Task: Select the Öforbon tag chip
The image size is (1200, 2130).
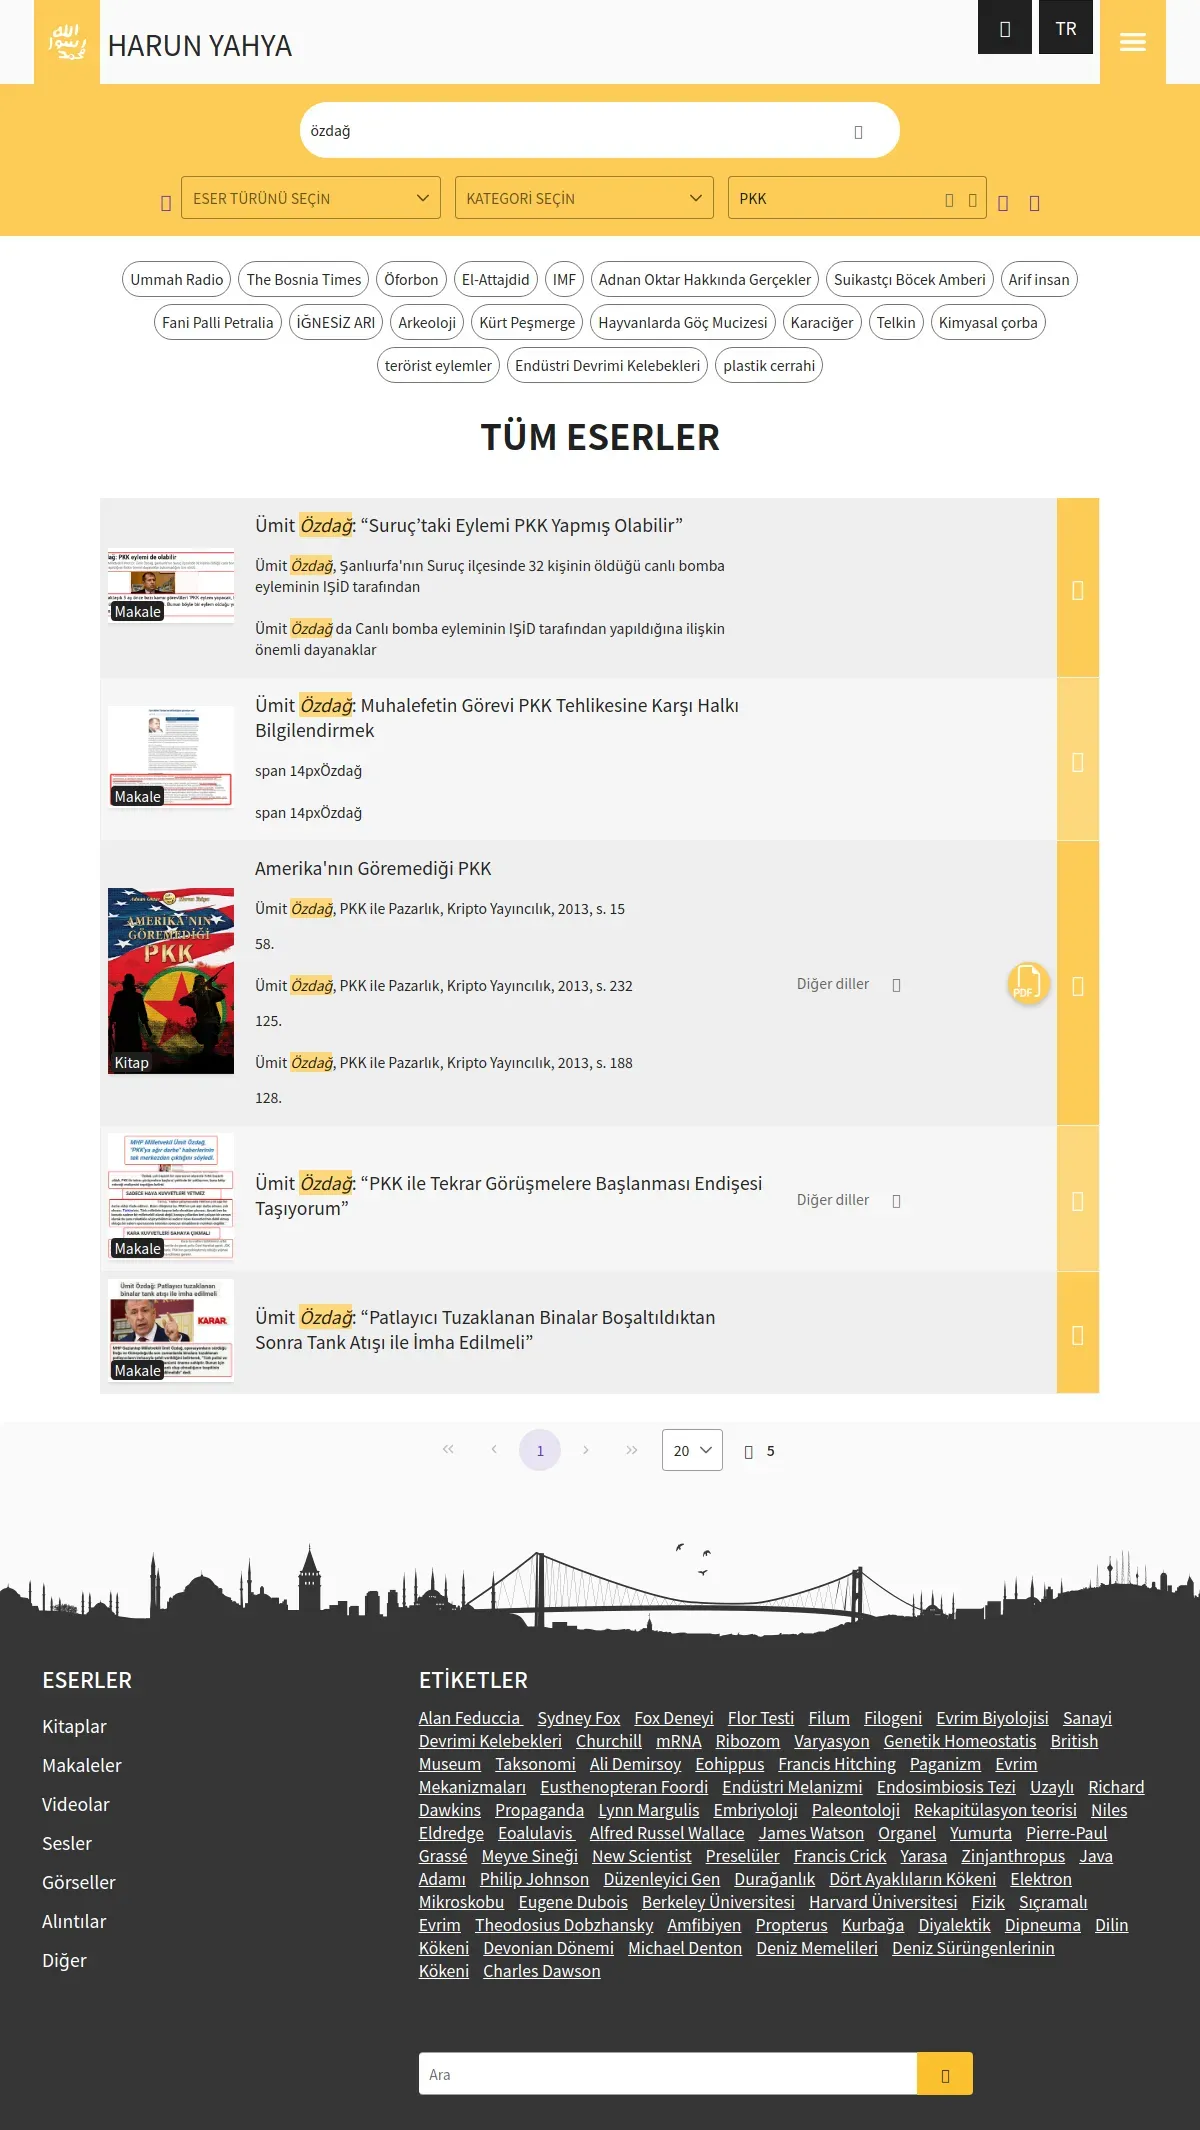Action: tap(411, 280)
